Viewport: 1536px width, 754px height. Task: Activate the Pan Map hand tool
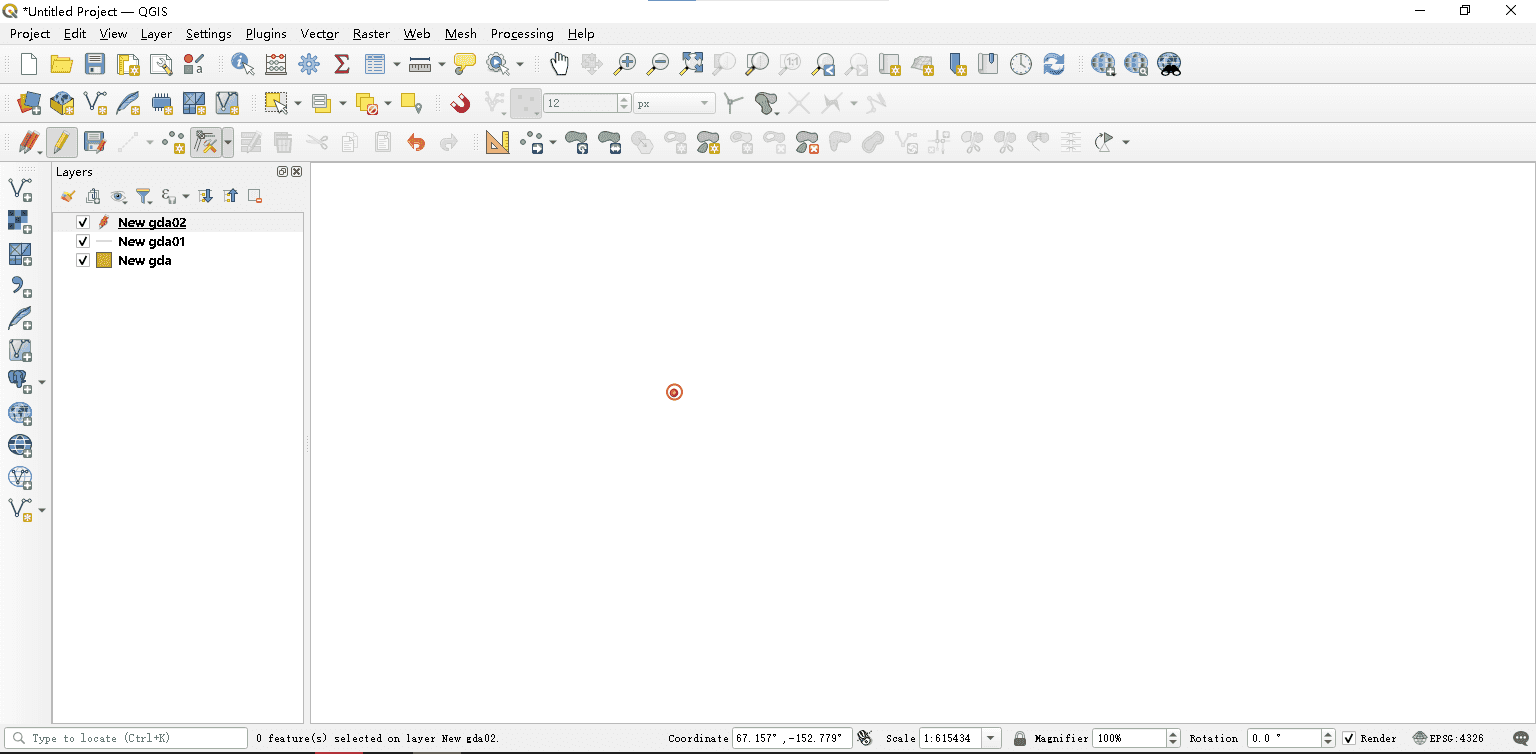(559, 64)
